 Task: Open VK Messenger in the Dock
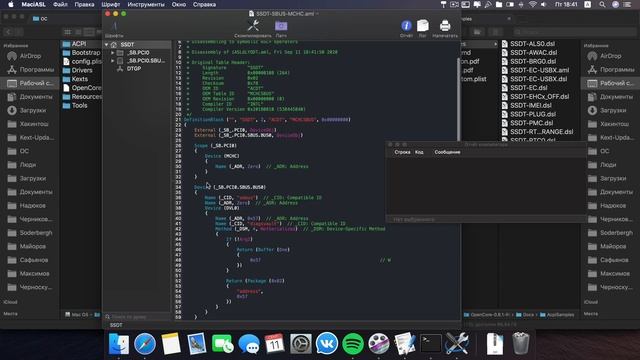327,344
